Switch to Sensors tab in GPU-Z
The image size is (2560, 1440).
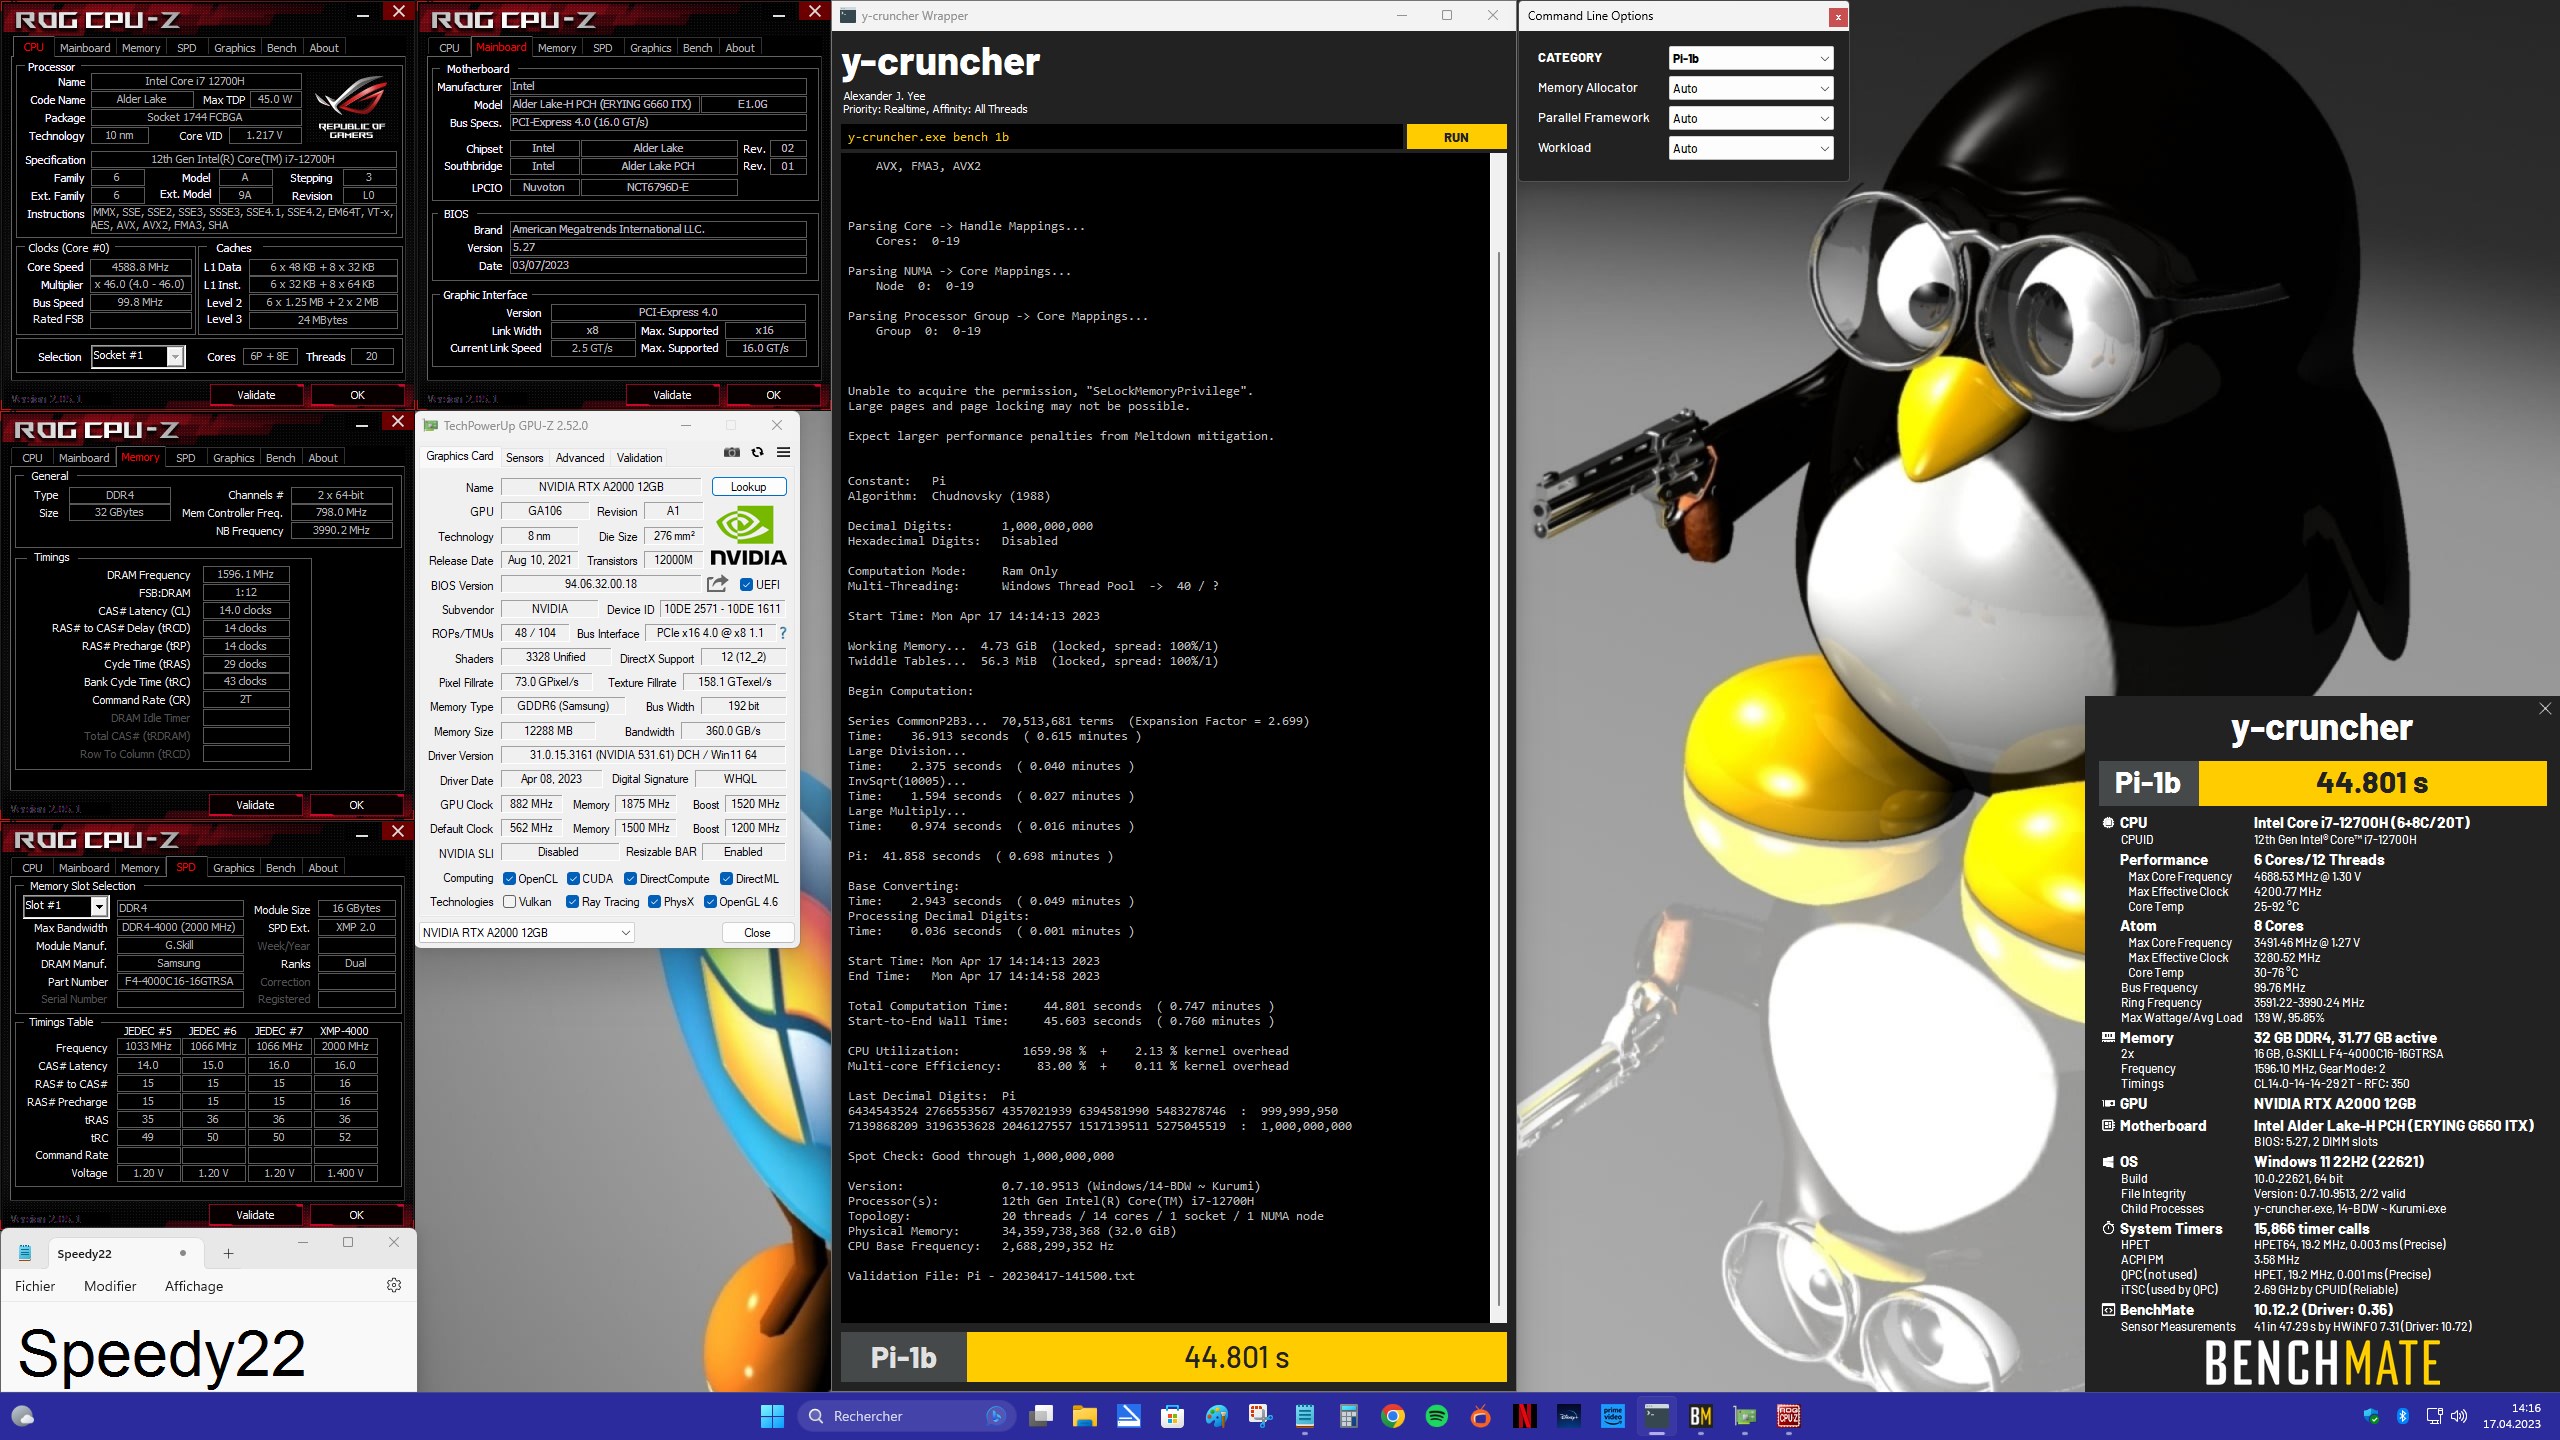(524, 457)
